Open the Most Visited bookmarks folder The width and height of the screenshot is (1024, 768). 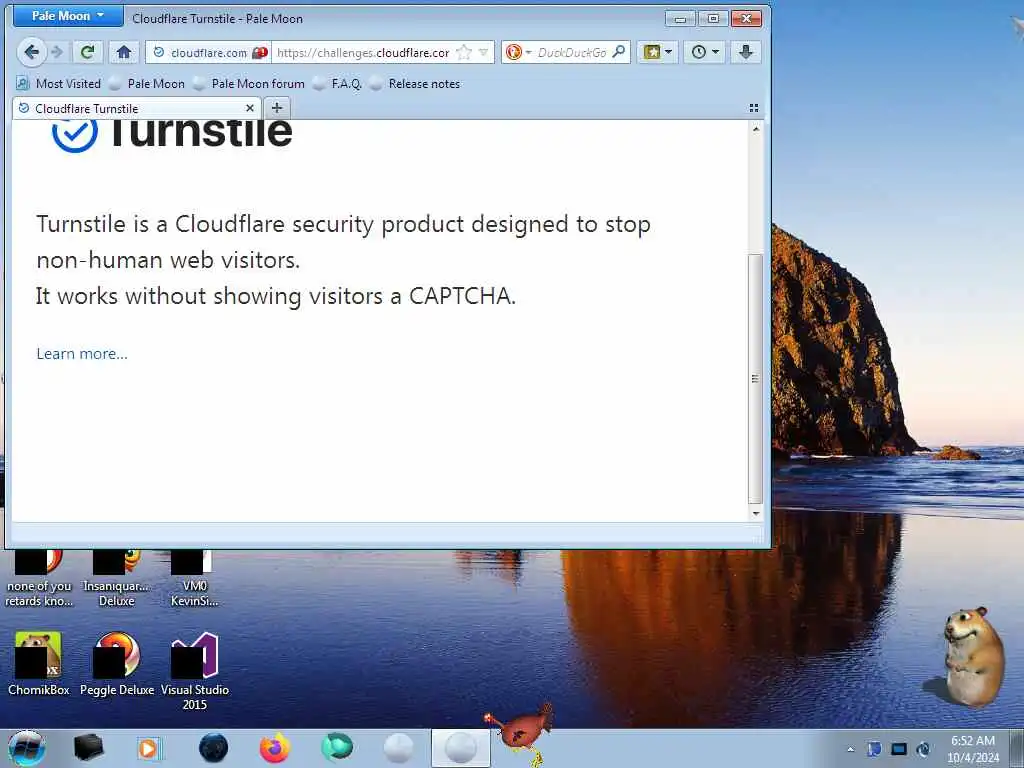click(x=59, y=84)
